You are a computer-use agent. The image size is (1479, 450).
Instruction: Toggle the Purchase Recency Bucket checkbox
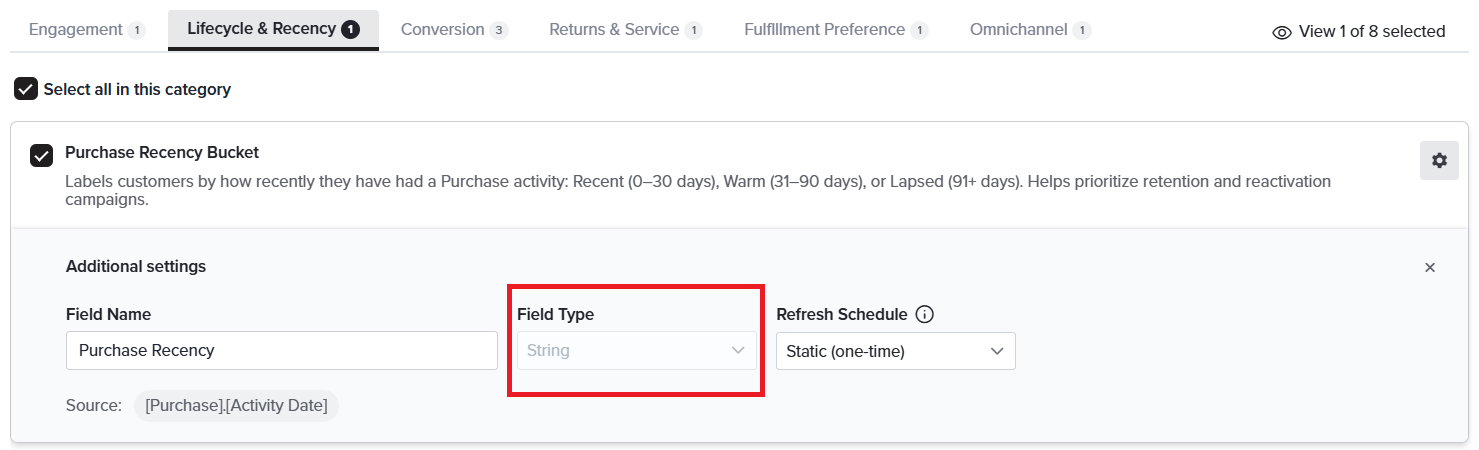(x=41, y=156)
